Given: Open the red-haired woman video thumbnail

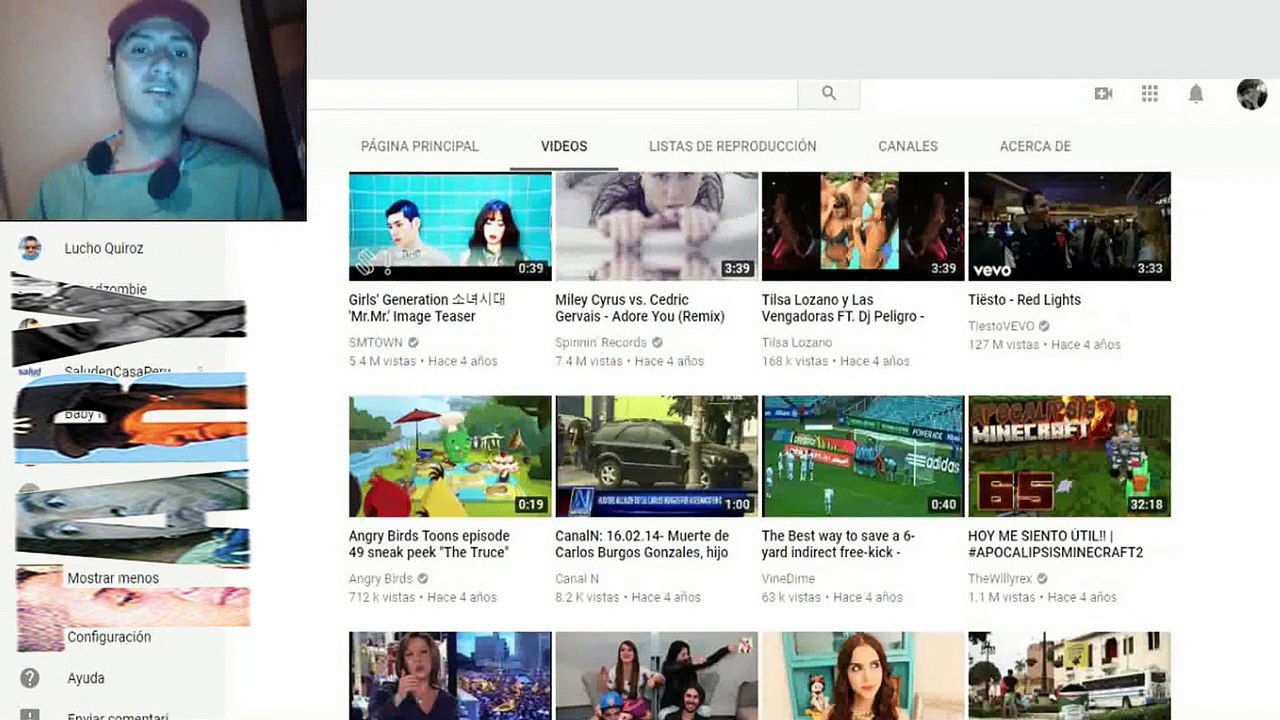Looking at the screenshot, I should click(863, 675).
